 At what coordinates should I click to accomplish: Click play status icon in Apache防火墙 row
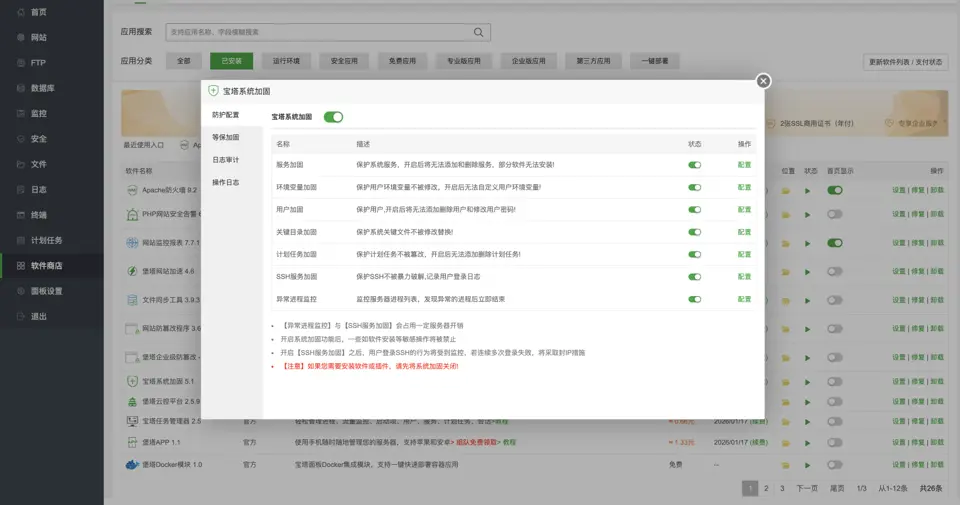coord(808,191)
